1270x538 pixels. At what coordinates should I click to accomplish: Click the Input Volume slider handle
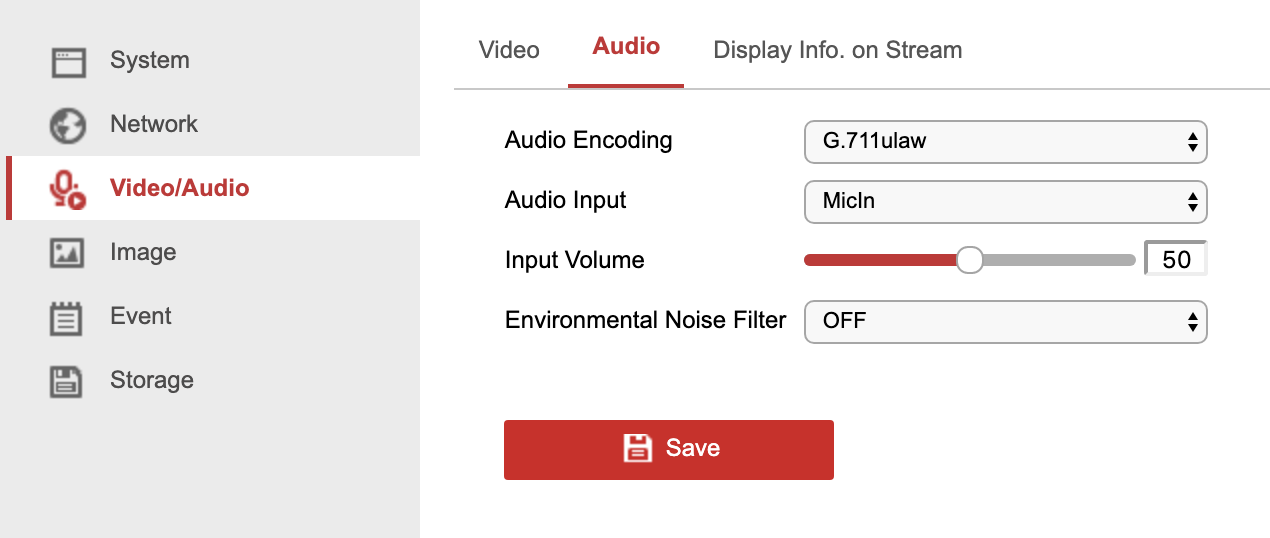pyautogui.click(x=970, y=260)
